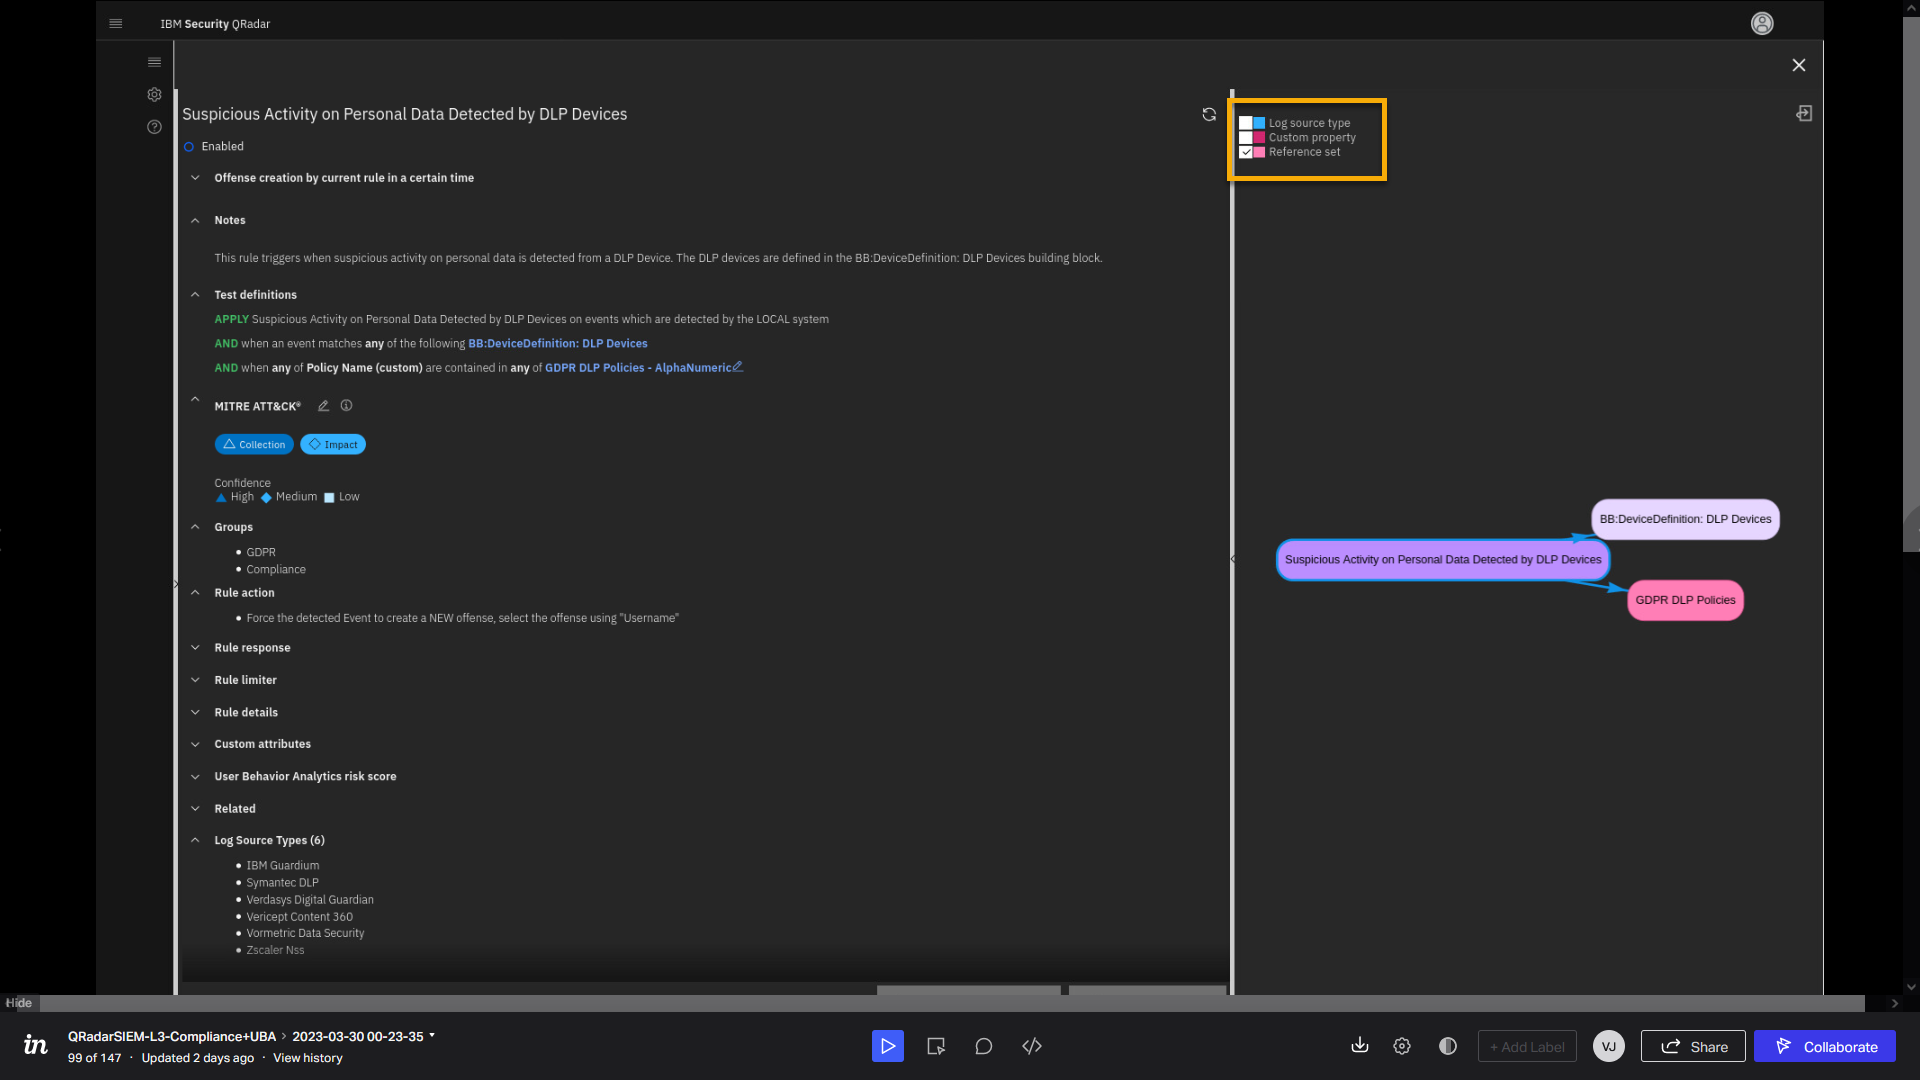Toggle the Log source type checkbox
The height and width of the screenshot is (1080, 1920).
point(1245,123)
